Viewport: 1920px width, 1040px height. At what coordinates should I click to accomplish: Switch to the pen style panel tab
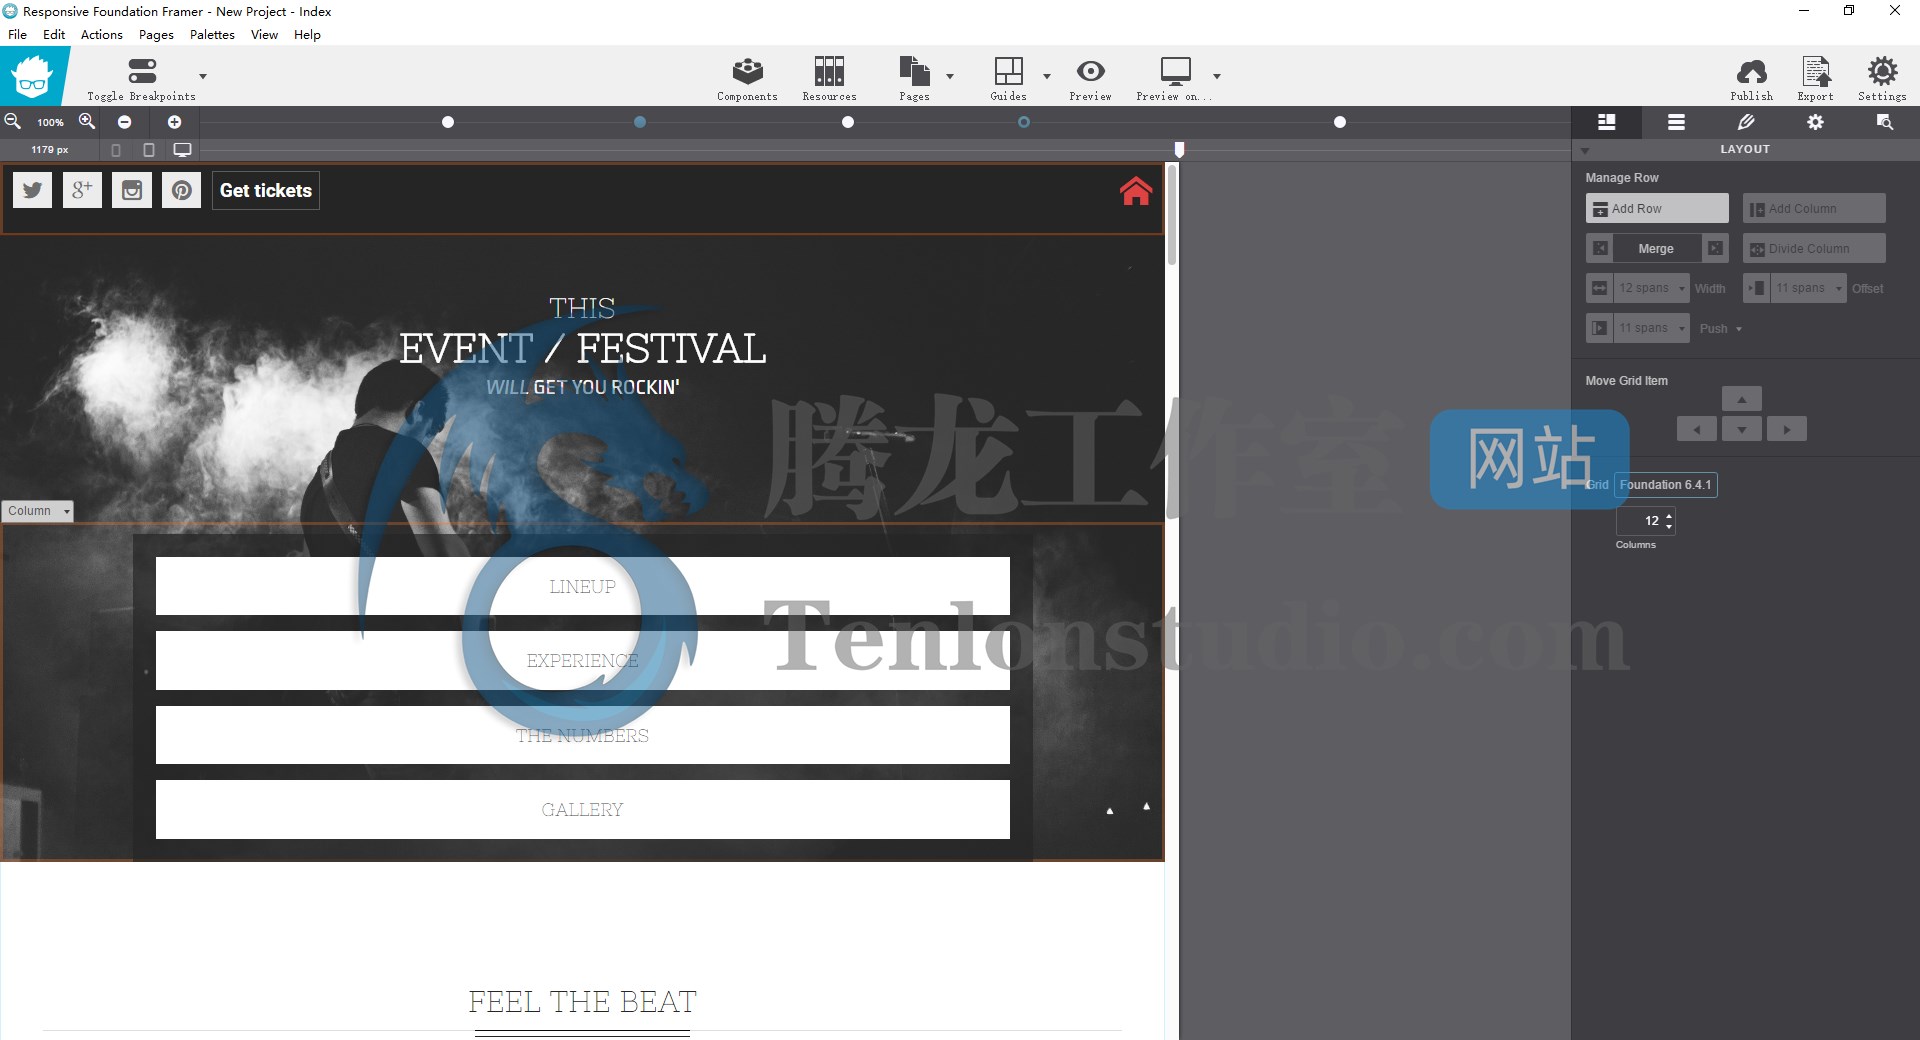click(1746, 122)
